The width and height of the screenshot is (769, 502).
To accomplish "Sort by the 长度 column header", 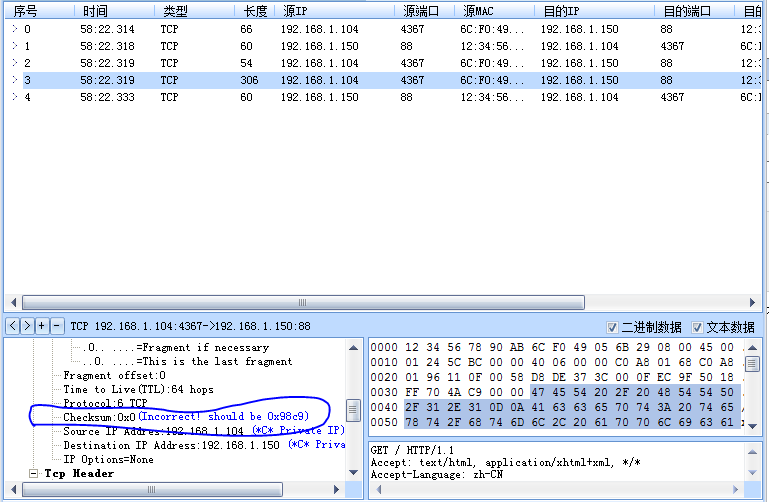I will 255,11.
